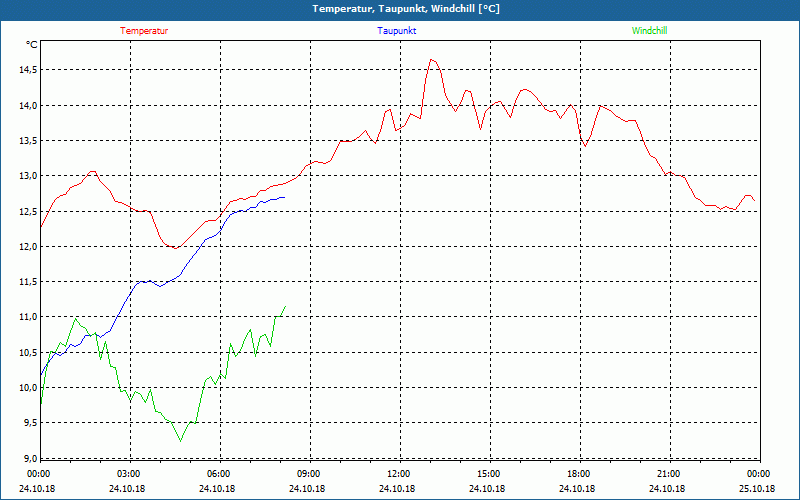Click the 25.10.18 date label

coord(757,489)
